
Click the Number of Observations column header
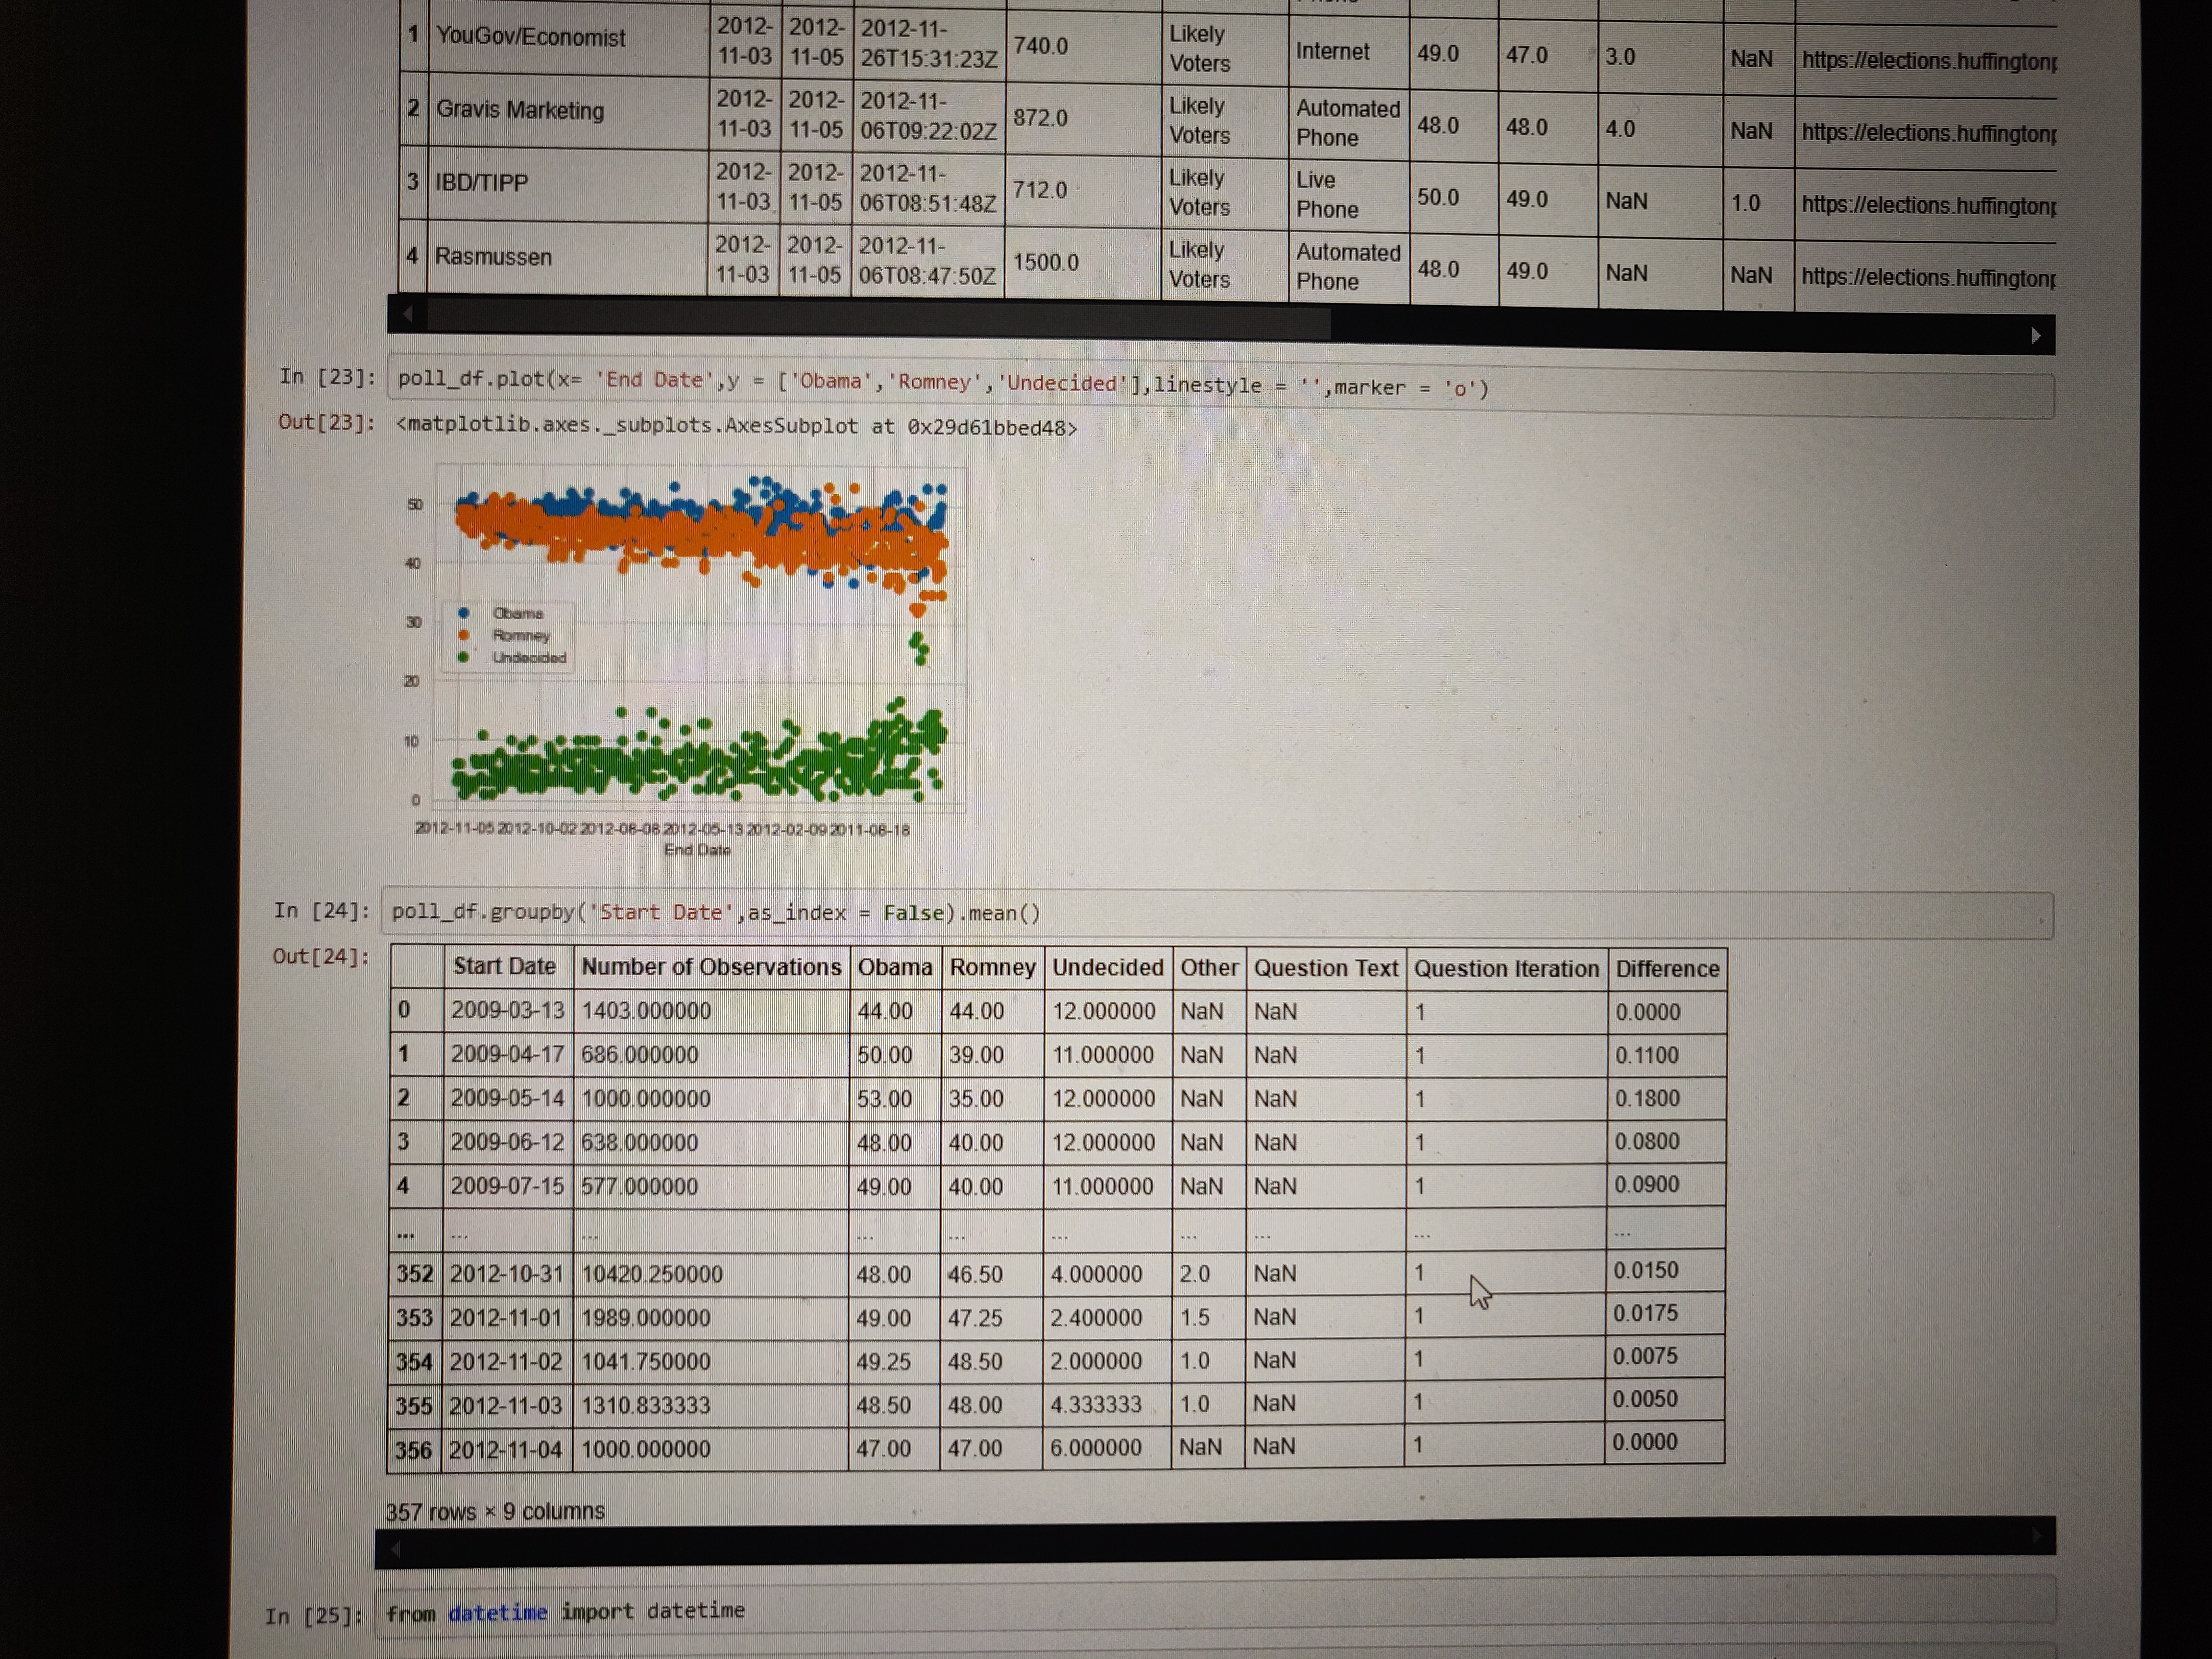711,967
